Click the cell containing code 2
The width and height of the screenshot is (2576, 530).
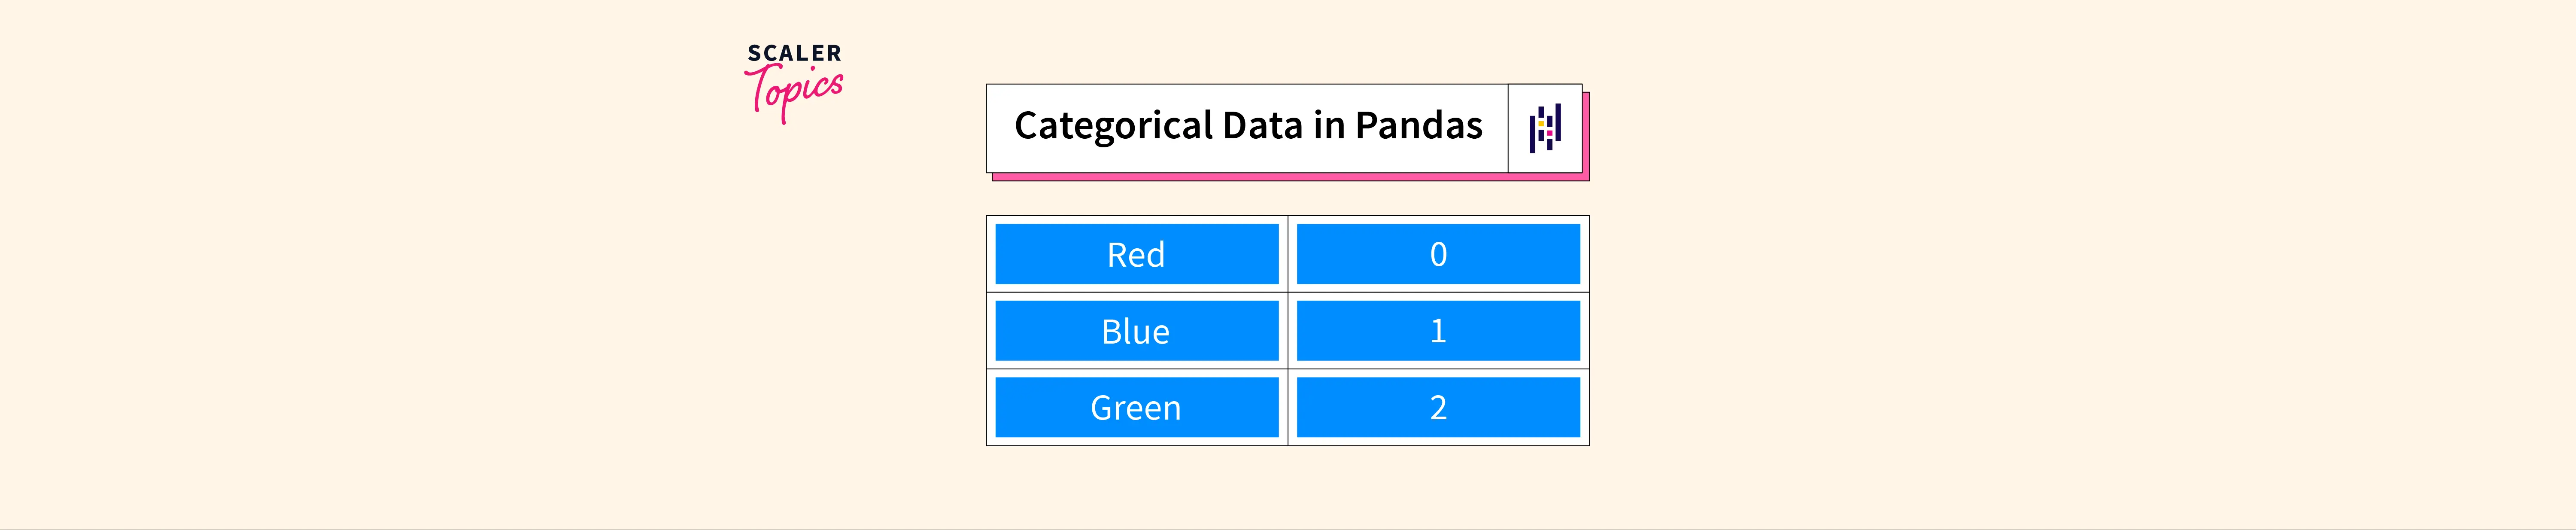1438,408
